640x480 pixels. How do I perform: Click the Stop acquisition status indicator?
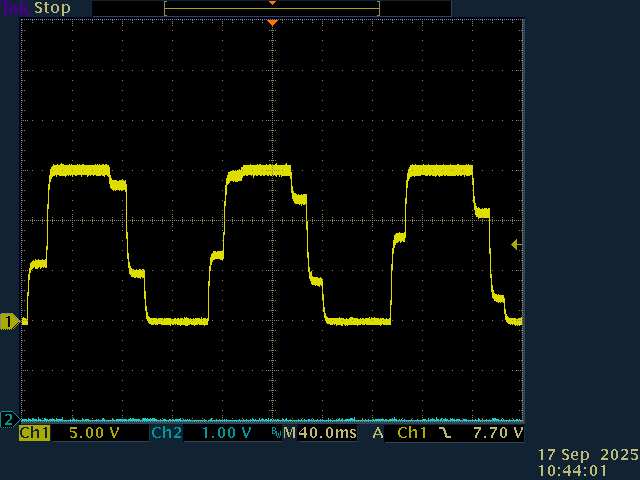(x=51, y=7)
